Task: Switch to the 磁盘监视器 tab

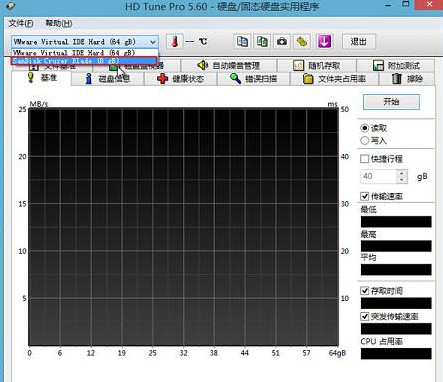Action: pos(137,66)
